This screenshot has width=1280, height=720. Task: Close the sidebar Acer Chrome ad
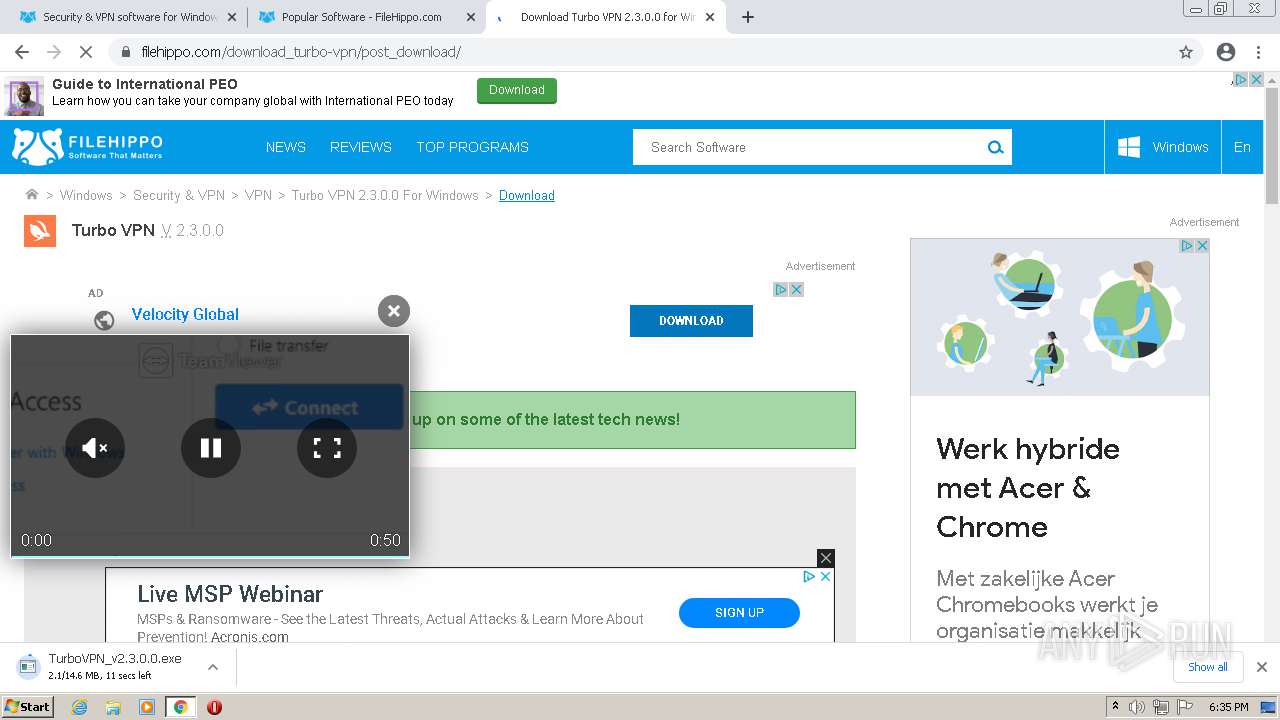pyautogui.click(x=1202, y=245)
